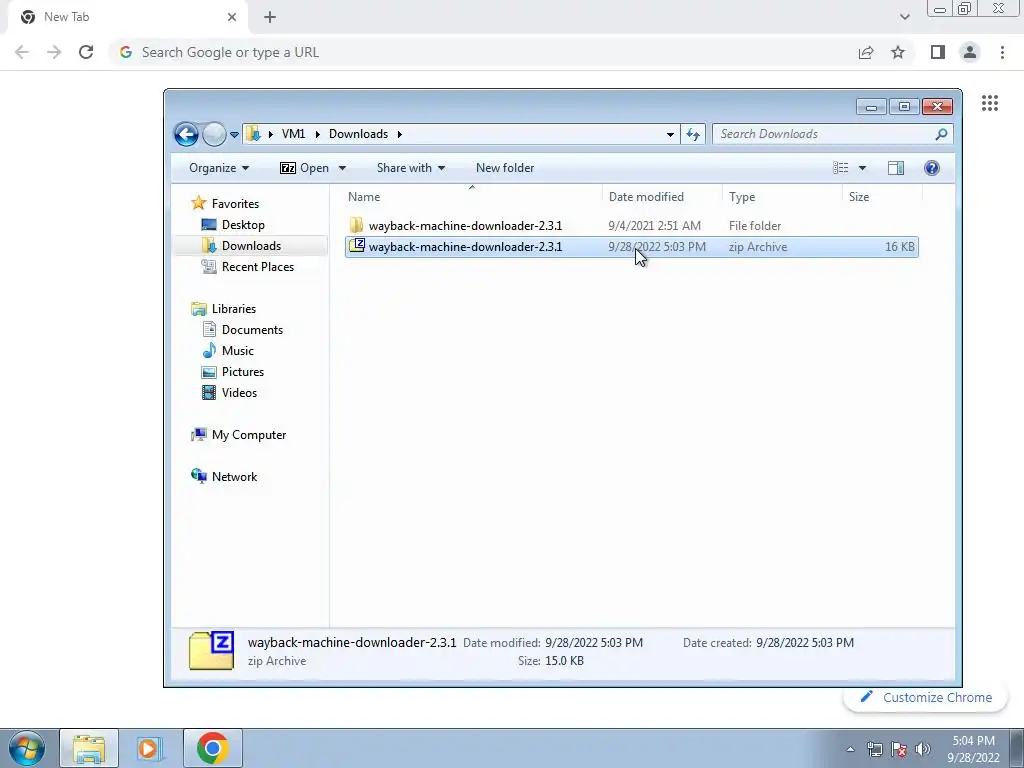
Task: Open Google apps grid icon
Action: 989,103
